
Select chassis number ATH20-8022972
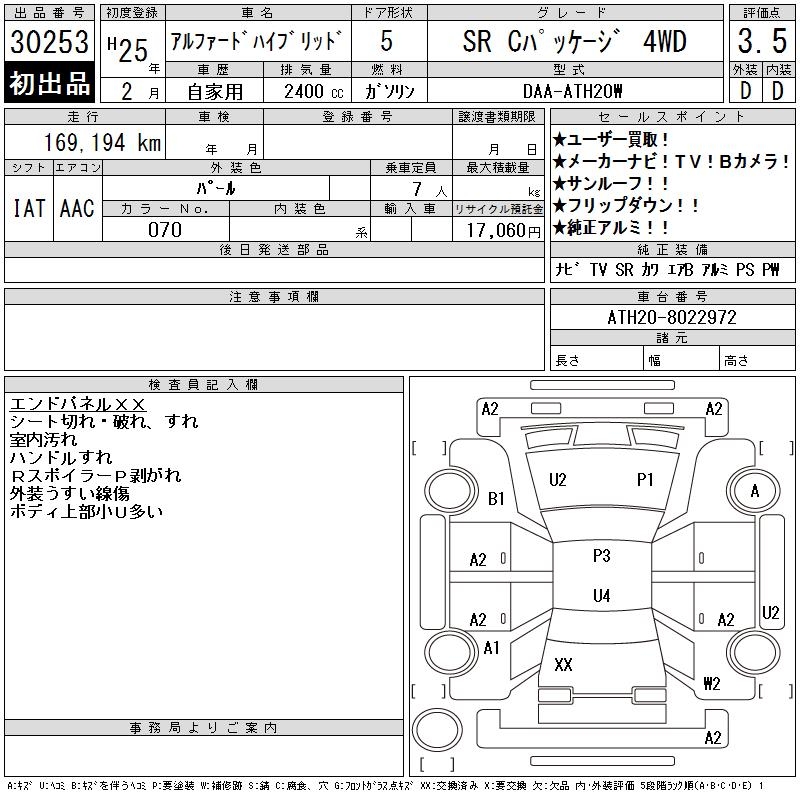tap(671, 317)
